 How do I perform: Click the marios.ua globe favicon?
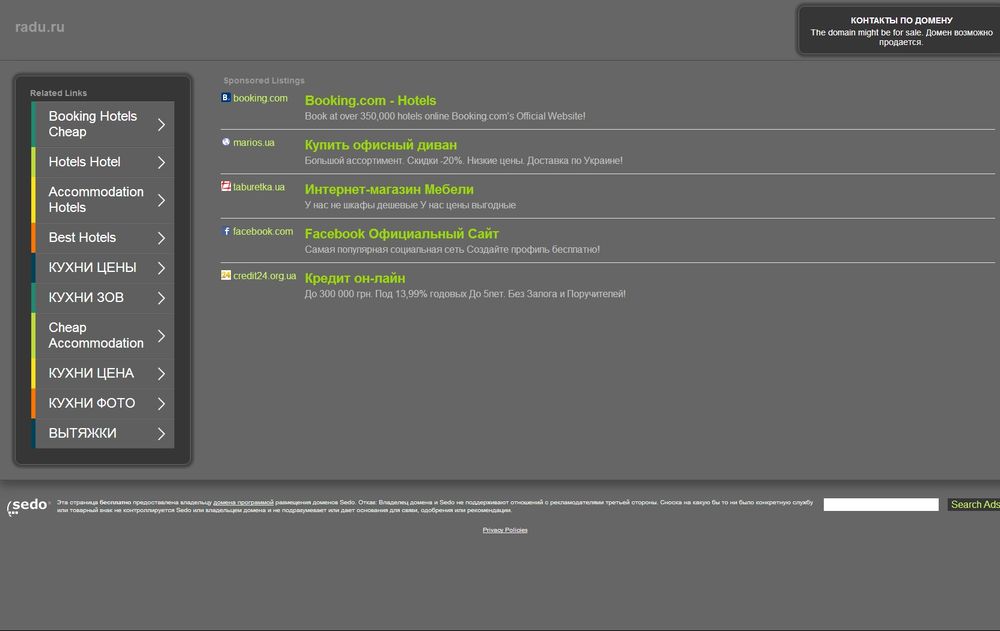tap(226, 142)
